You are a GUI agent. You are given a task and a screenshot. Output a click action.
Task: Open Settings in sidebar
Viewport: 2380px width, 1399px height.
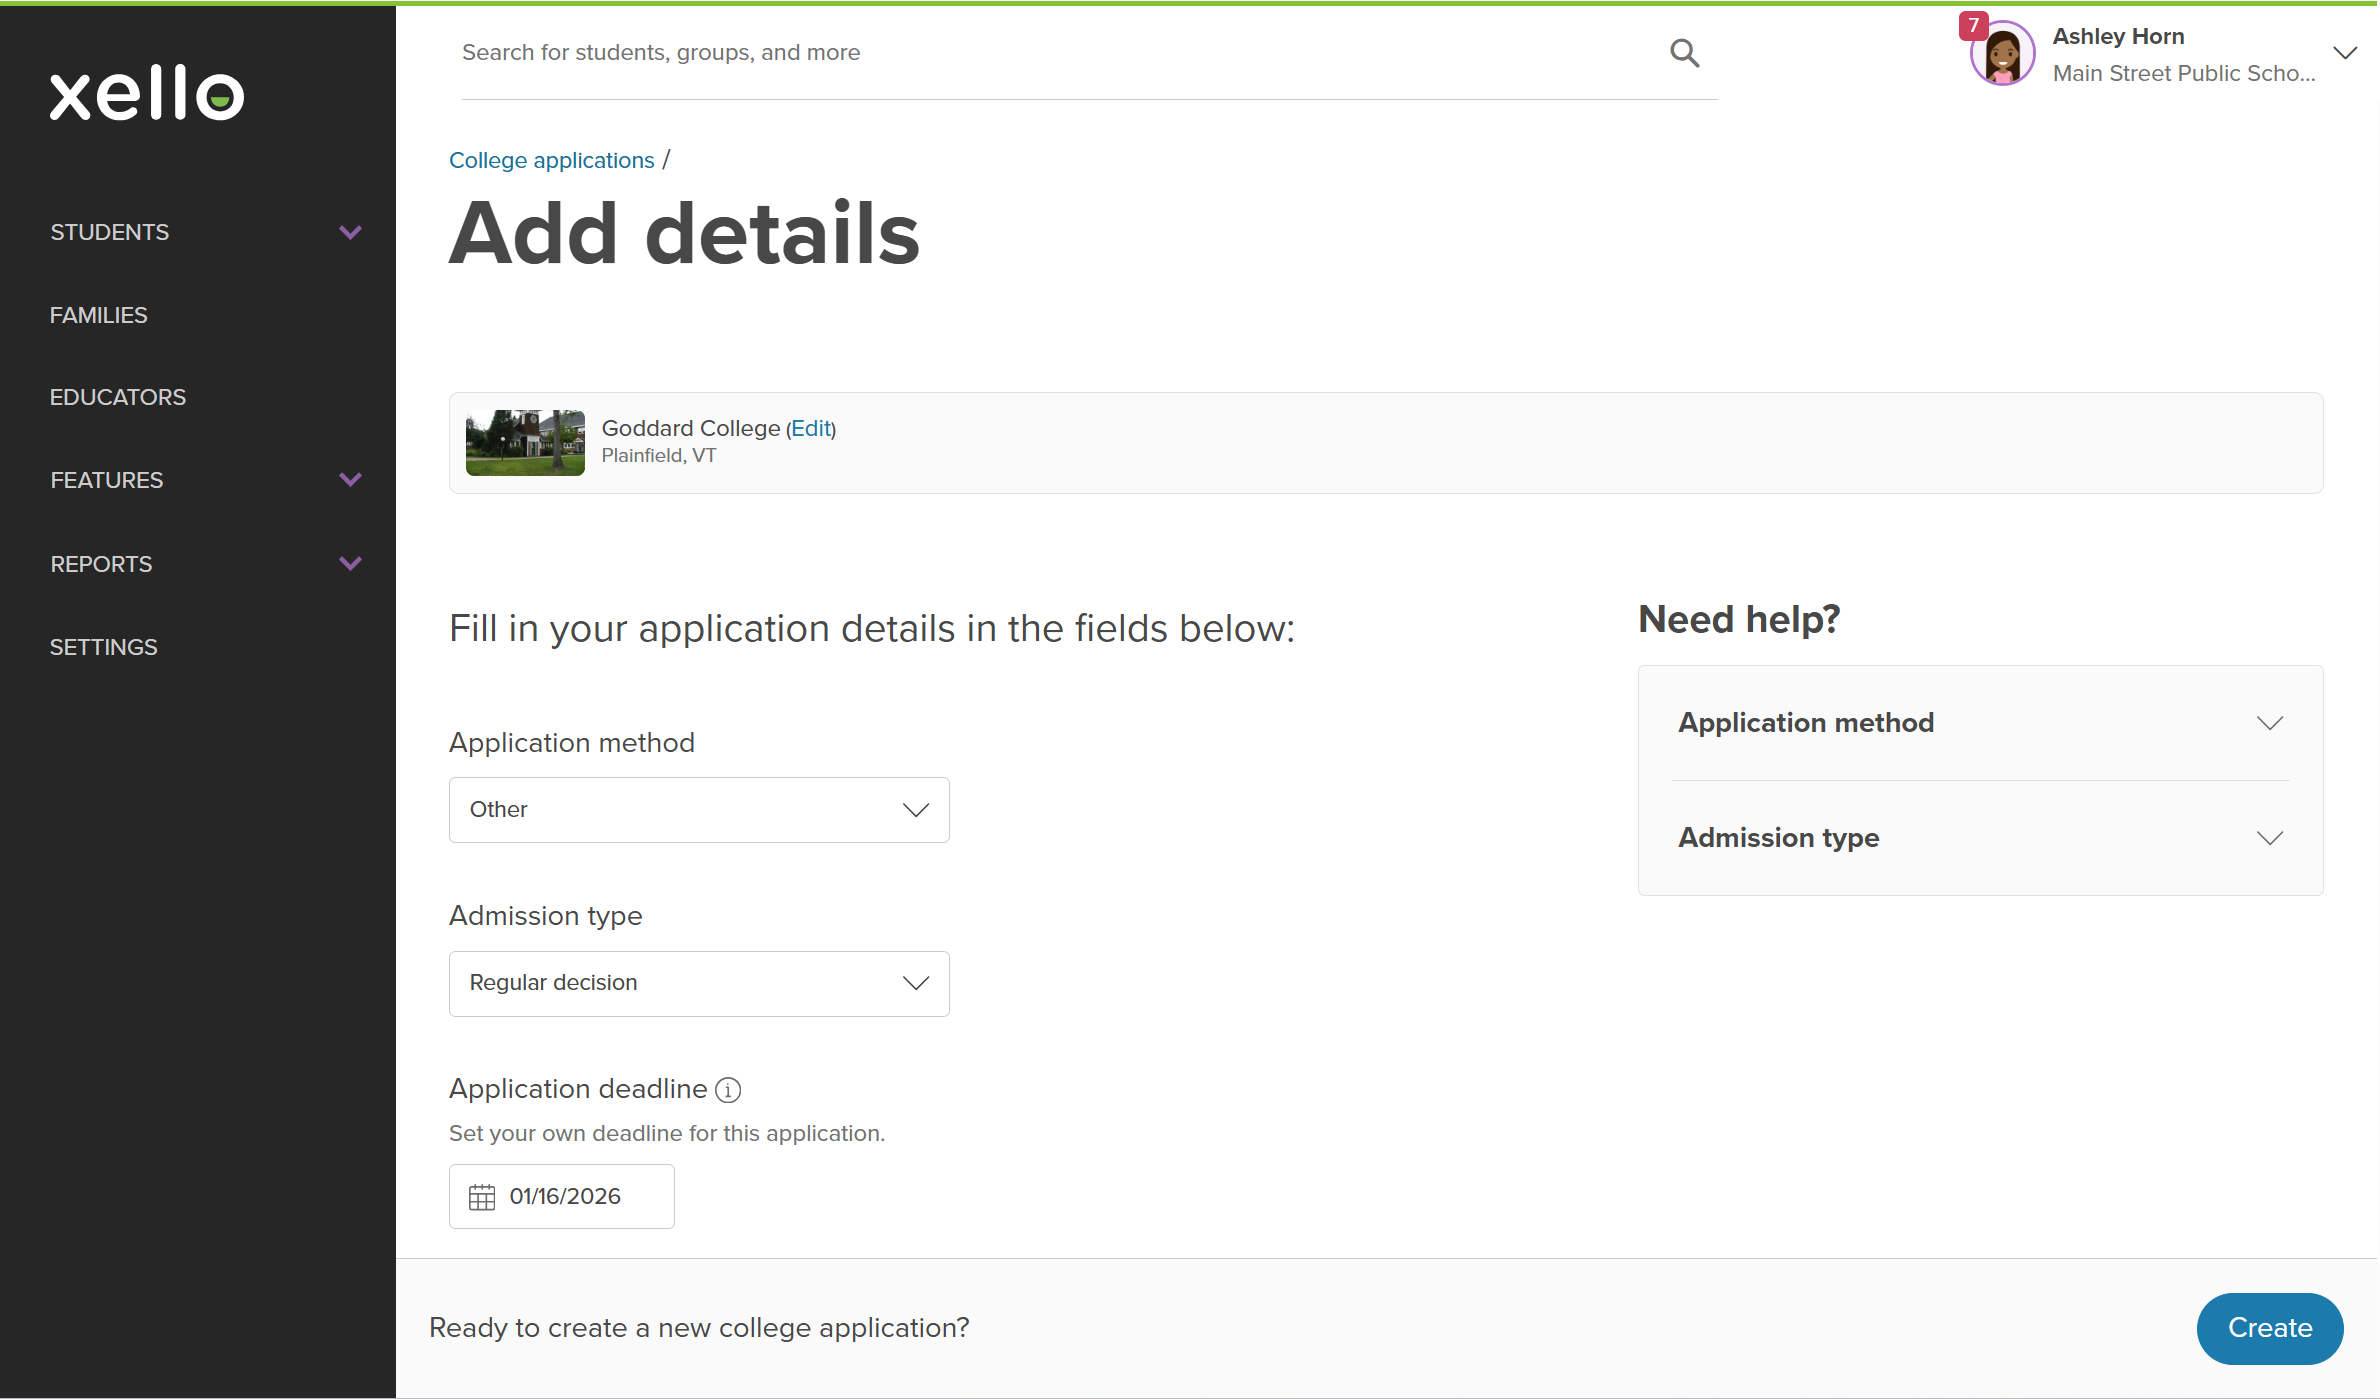[x=104, y=647]
